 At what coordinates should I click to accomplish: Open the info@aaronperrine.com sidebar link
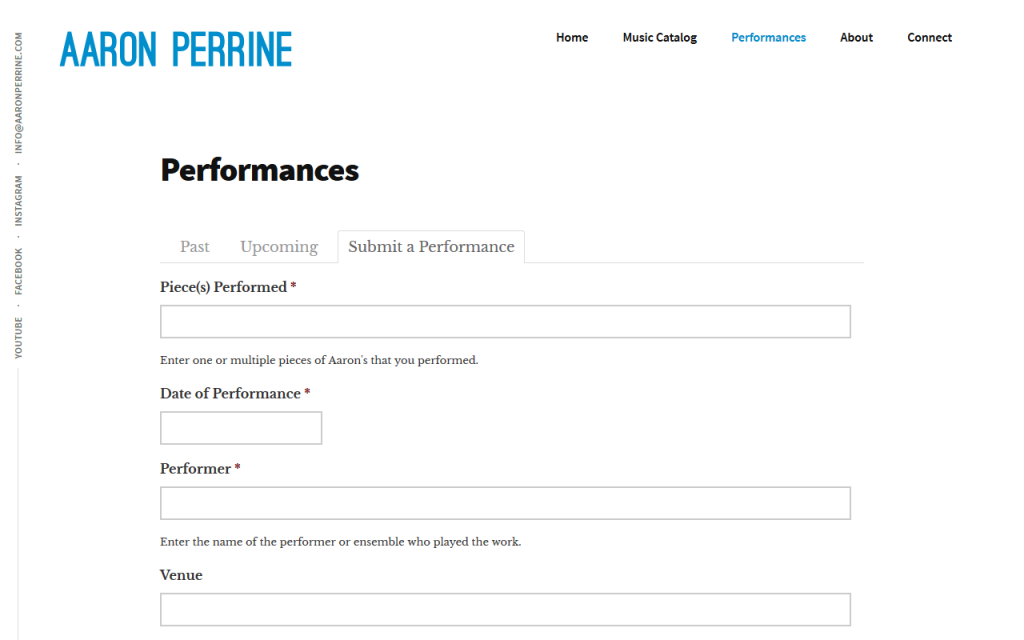[x=18, y=93]
